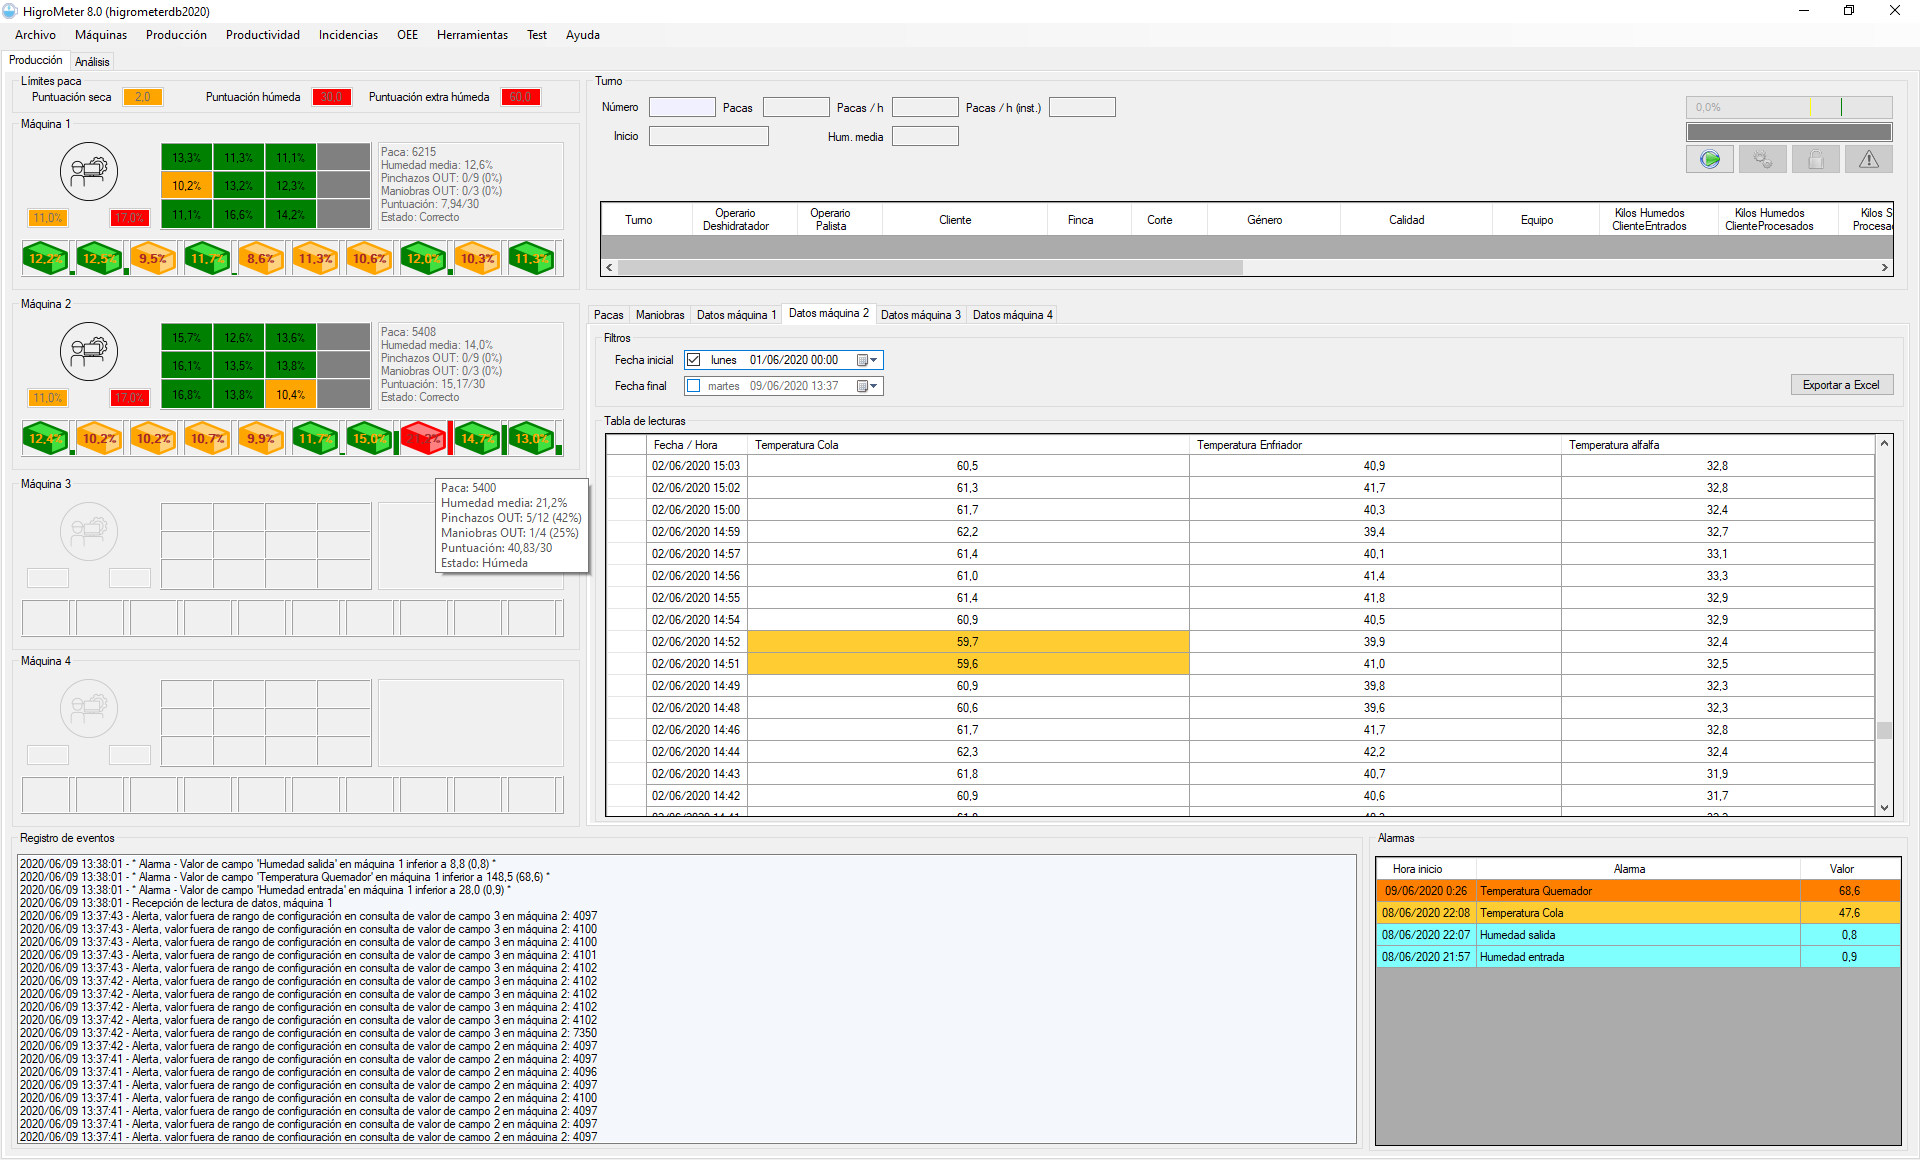Image resolution: width=1920 pixels, height=1160 pixels.
Task: Click the 0,0% progress bar
Action: click(1789, 107)
